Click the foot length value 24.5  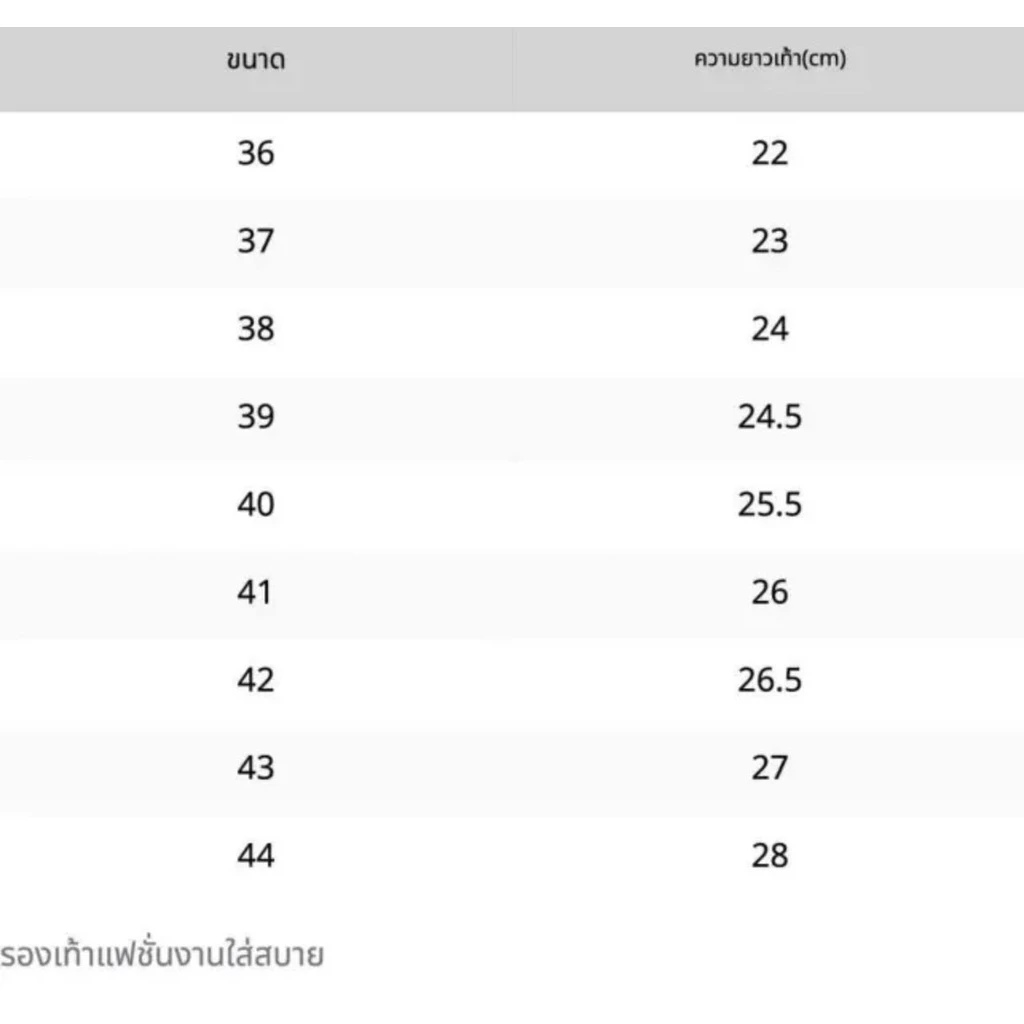770,417
